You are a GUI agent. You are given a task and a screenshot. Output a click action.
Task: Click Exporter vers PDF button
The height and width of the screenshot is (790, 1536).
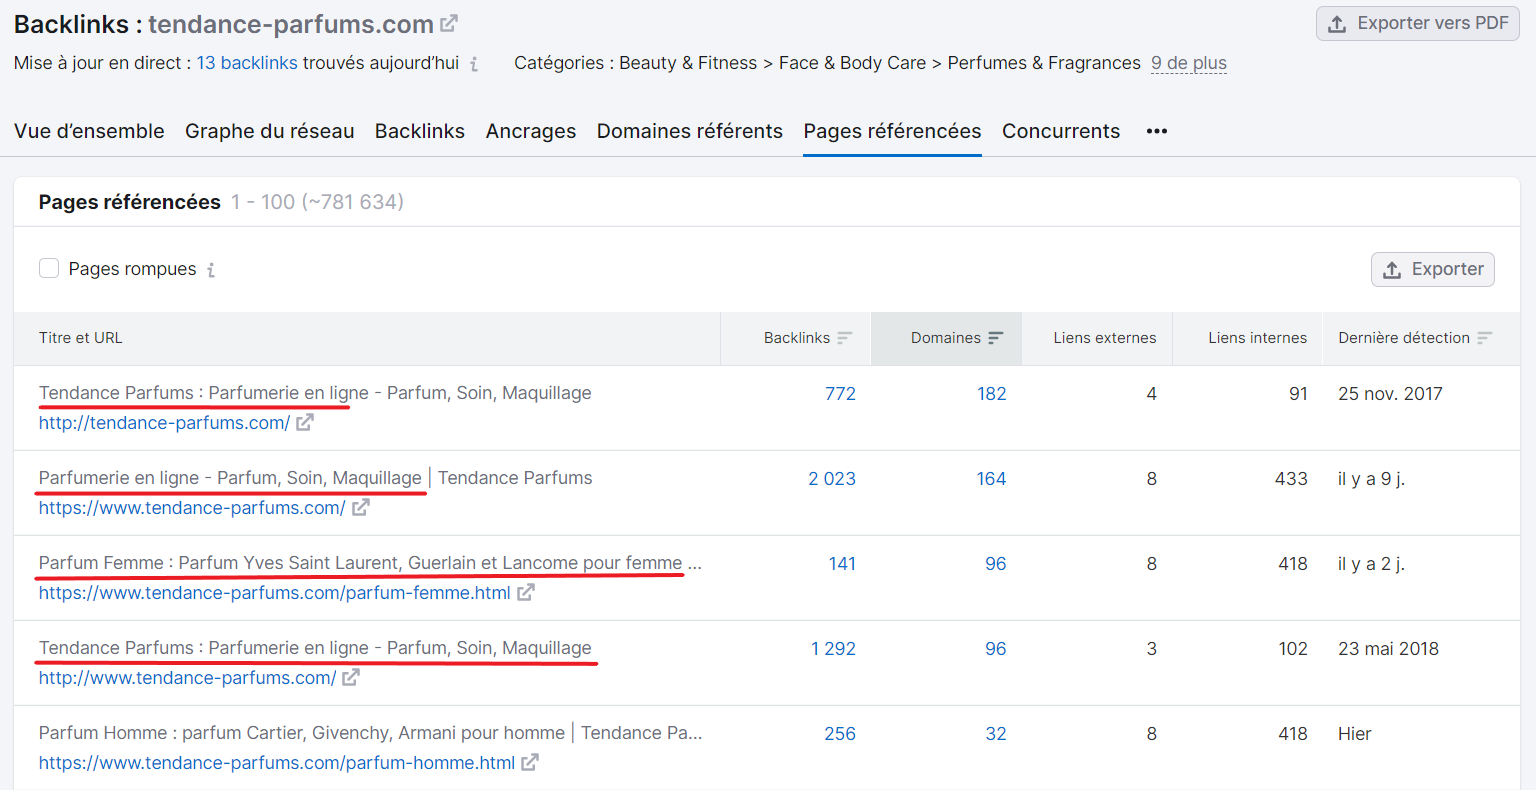(x=1418, y=23)
